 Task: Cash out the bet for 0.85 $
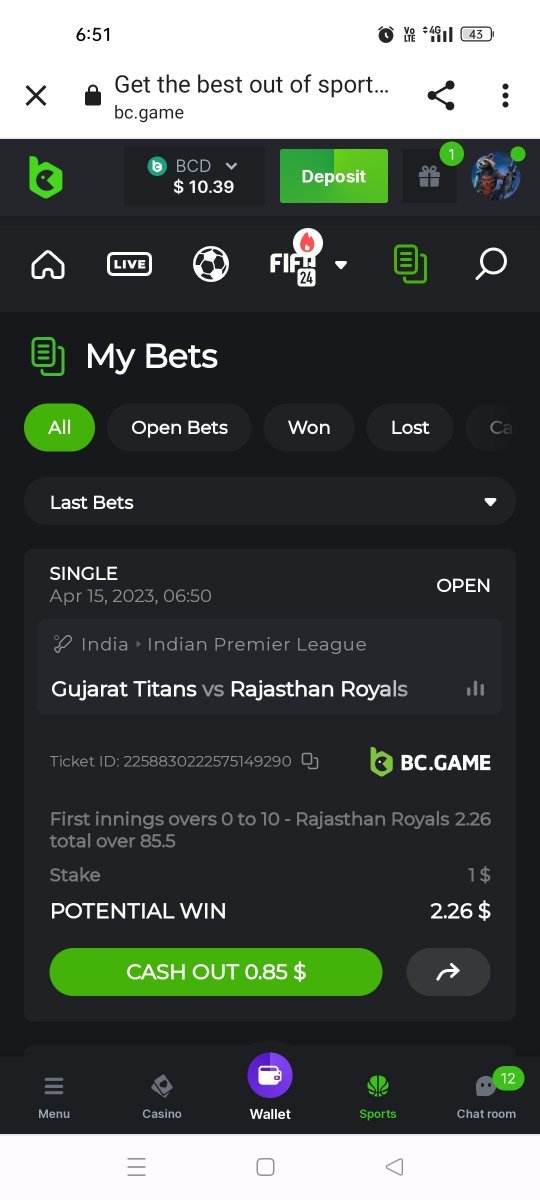pyautogui.click(x=216, y=972)
